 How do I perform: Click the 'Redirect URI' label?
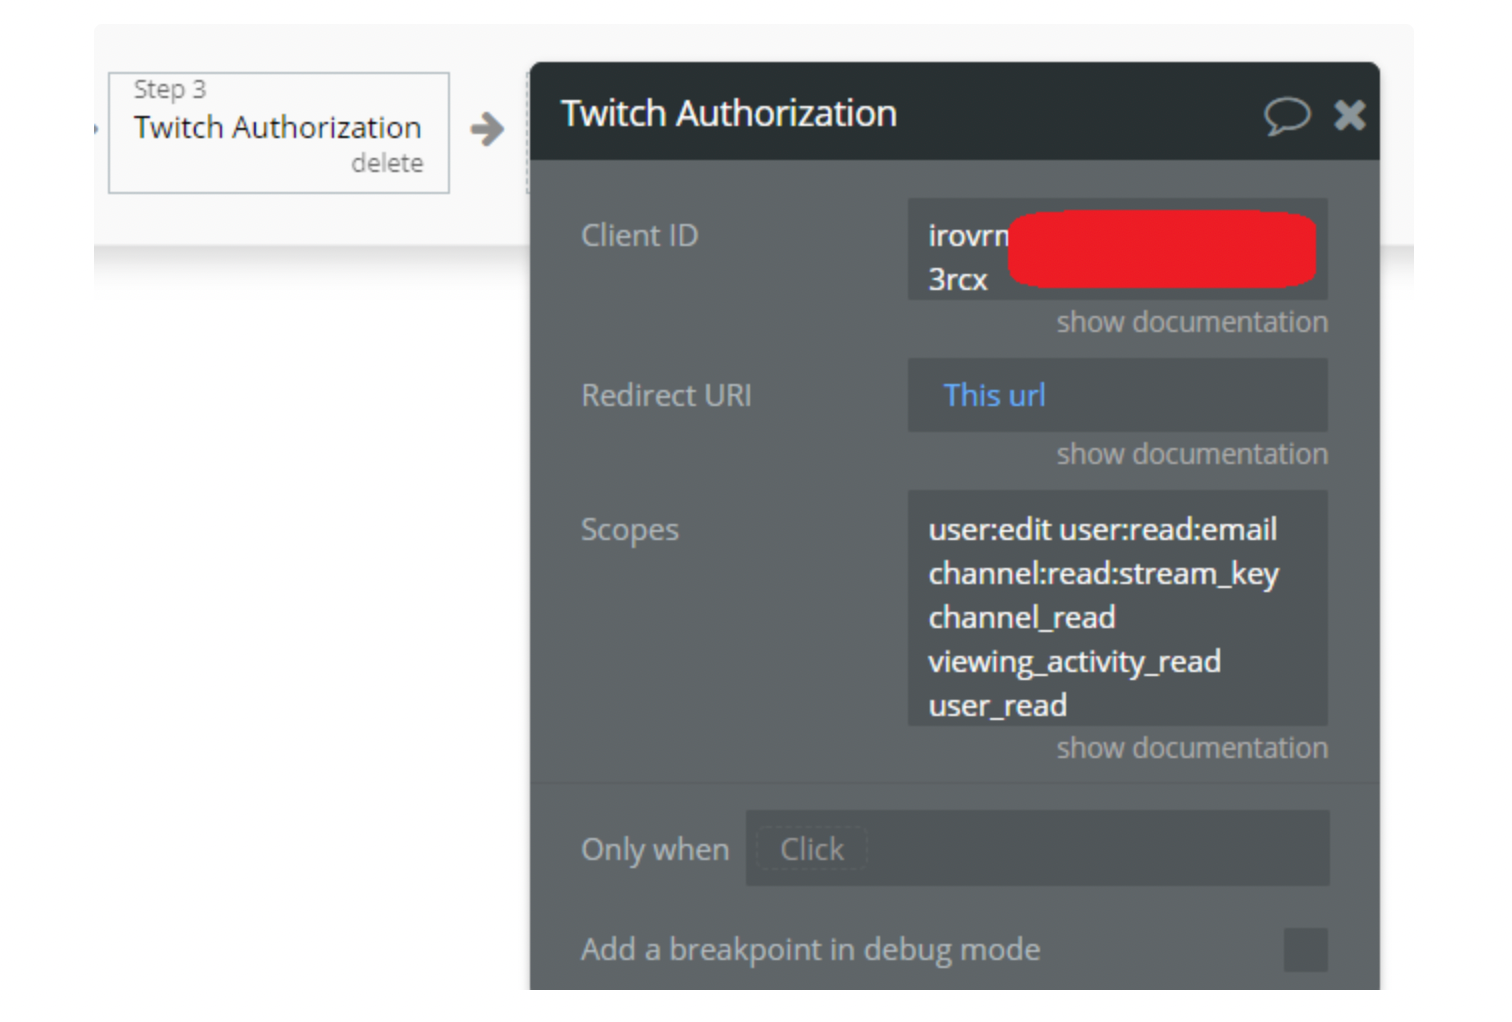click(x=666, y=396)
